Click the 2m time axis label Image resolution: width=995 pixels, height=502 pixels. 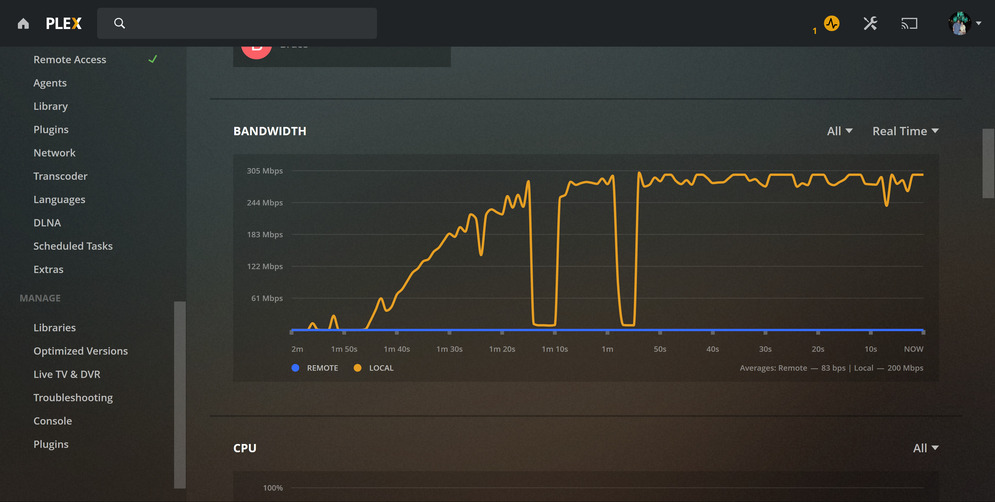coord(297,349)
